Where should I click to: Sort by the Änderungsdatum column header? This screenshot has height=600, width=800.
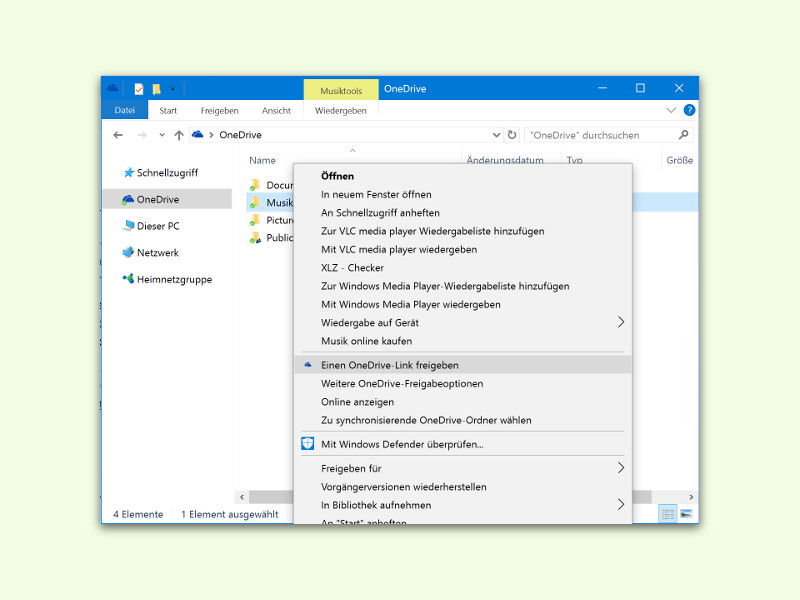point(505,160)
